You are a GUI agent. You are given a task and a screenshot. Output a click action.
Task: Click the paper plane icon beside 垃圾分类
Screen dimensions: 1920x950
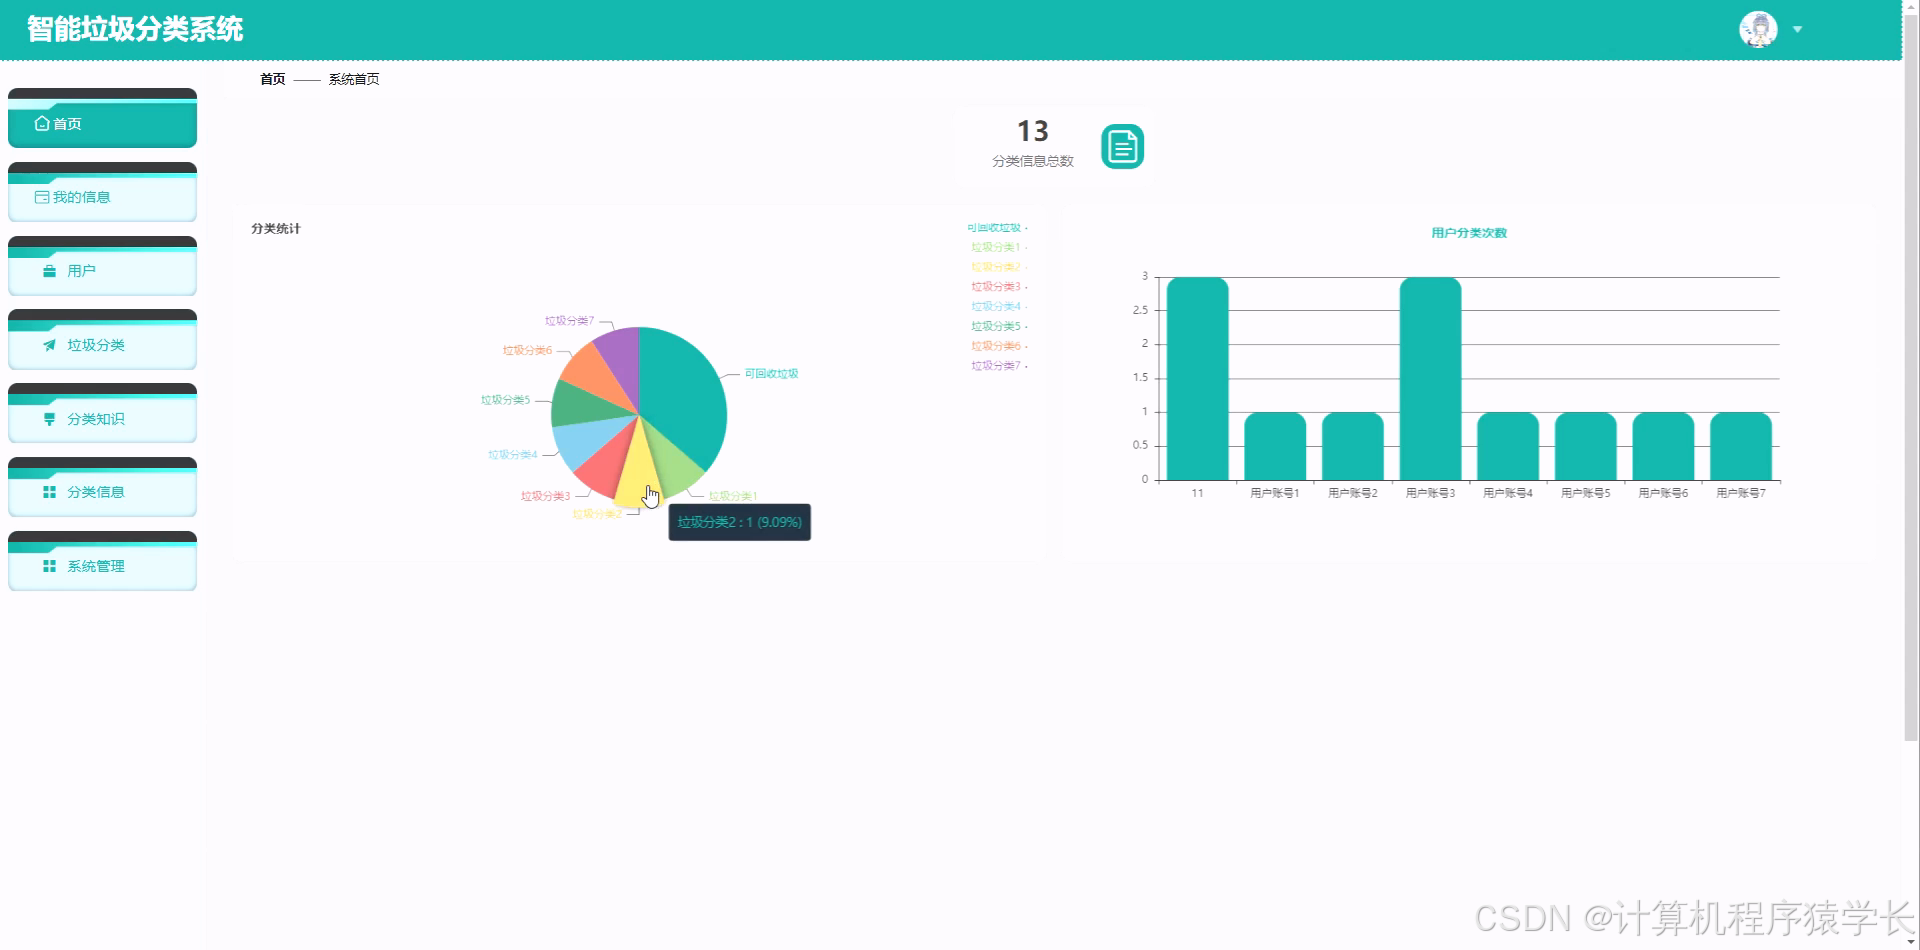(x=49, y=345)
